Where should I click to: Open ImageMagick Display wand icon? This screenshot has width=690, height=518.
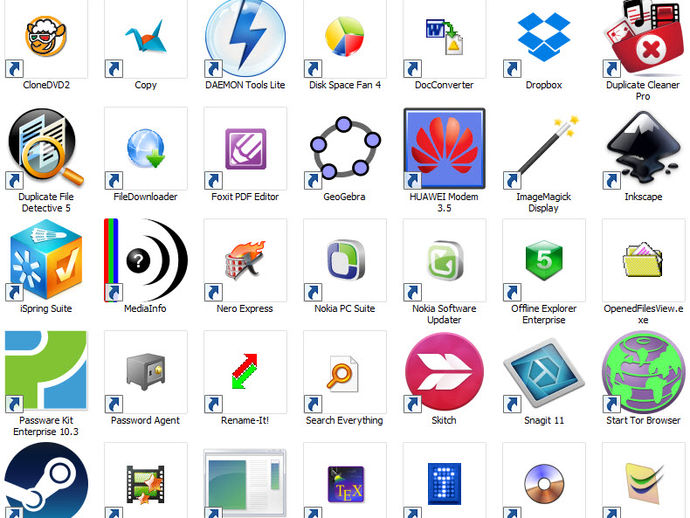pyautogui.click(x=544, y=148)
